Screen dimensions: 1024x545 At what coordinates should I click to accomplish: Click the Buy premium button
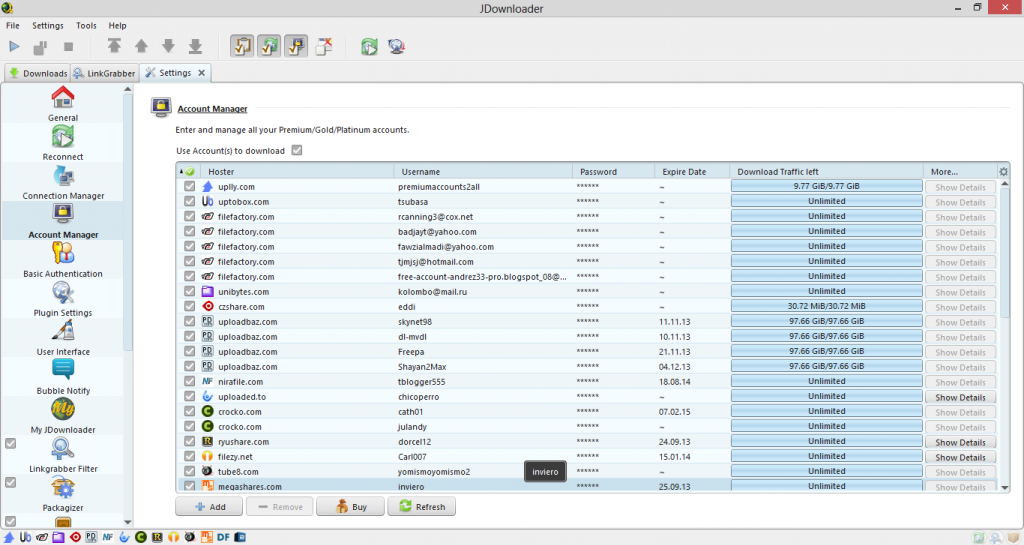(351, 506)
